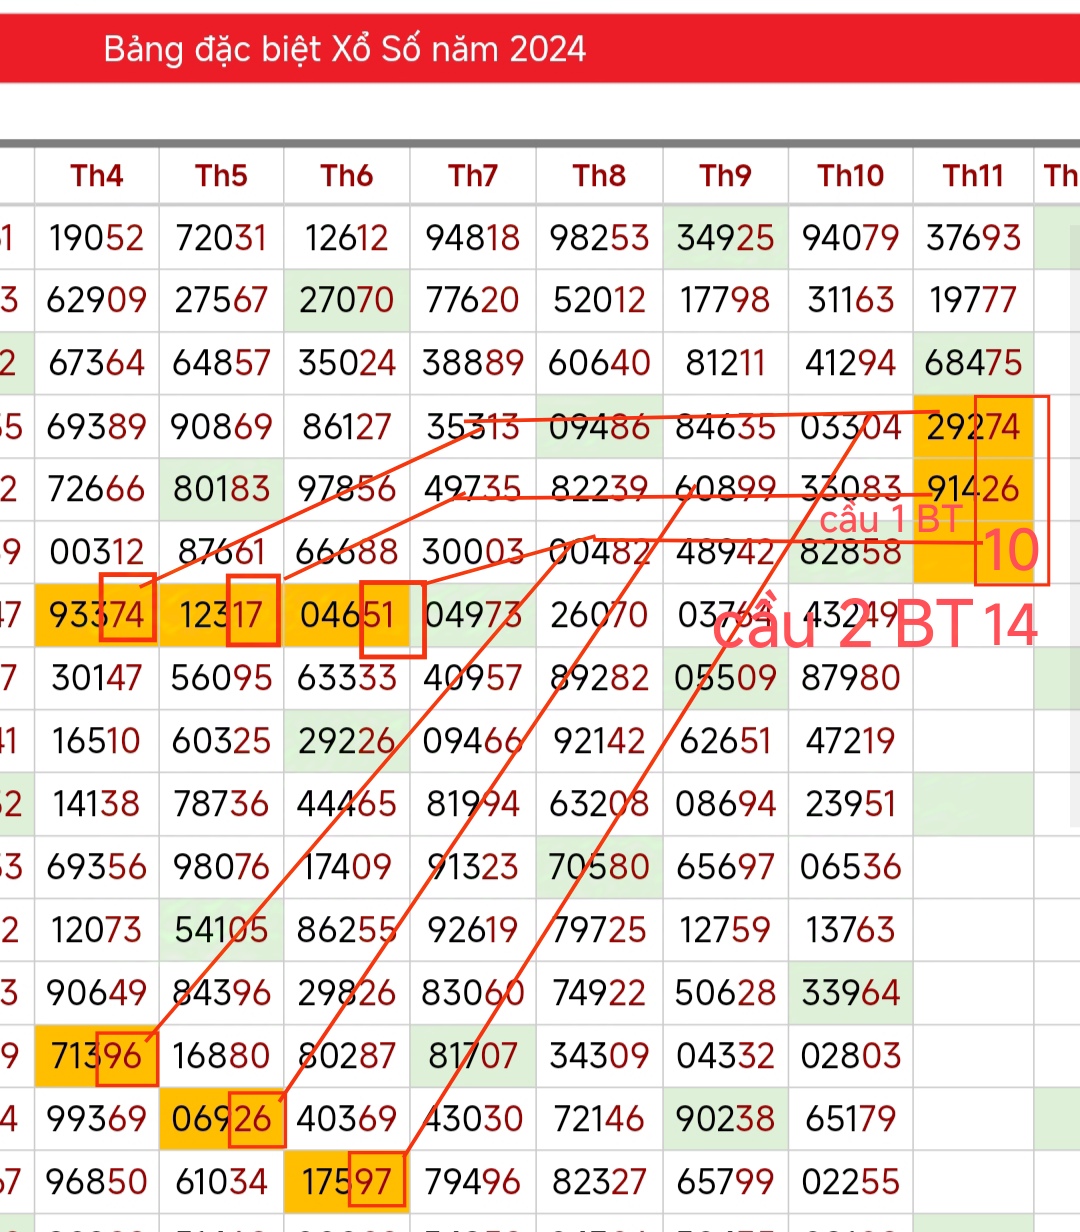1080x1232 pixels.
Task: Click the red handwritten number 10
Action: click(x=1011, y=551)
